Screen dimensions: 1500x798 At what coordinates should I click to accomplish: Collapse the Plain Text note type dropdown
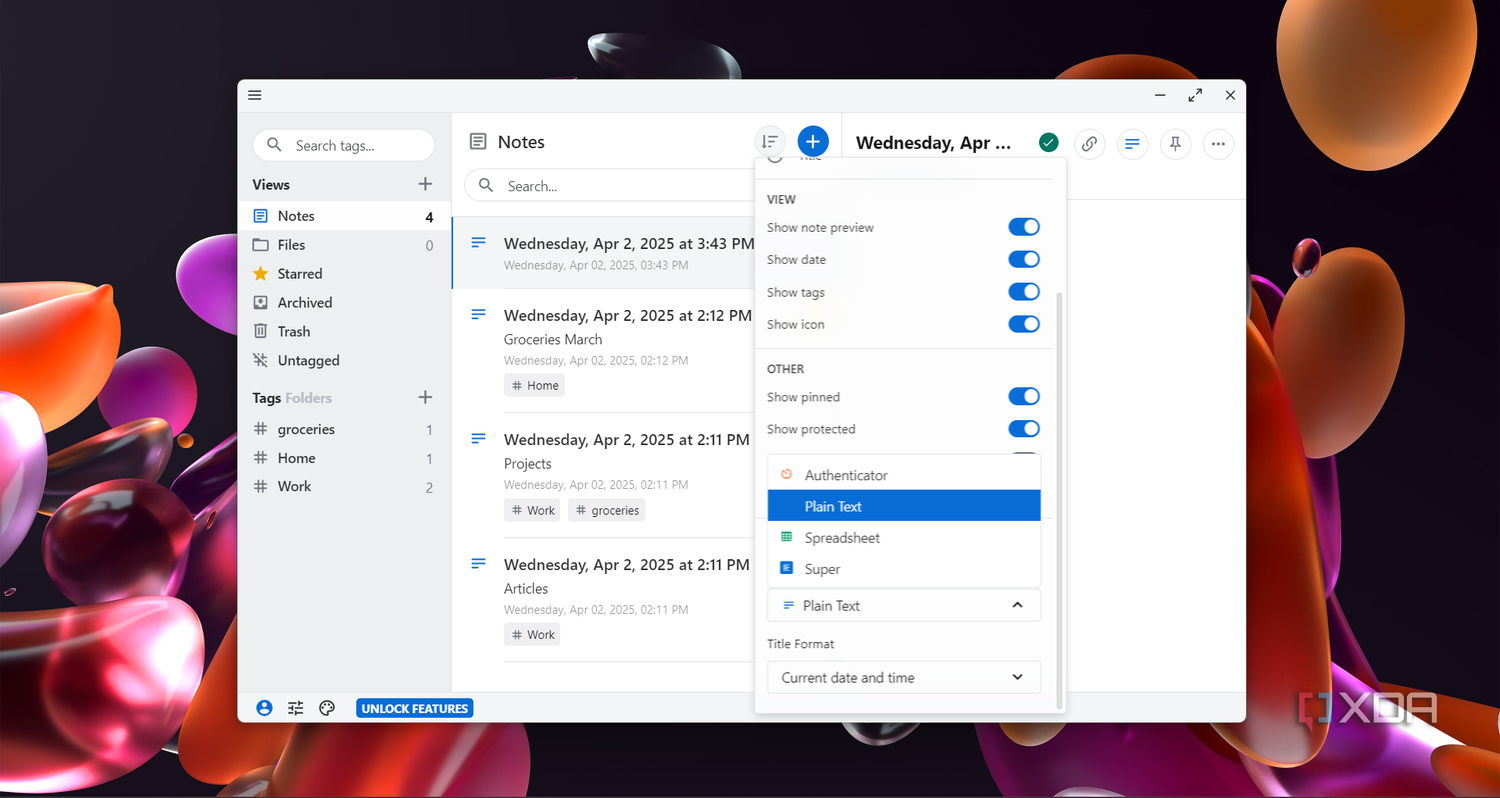(x=904, y=605)
